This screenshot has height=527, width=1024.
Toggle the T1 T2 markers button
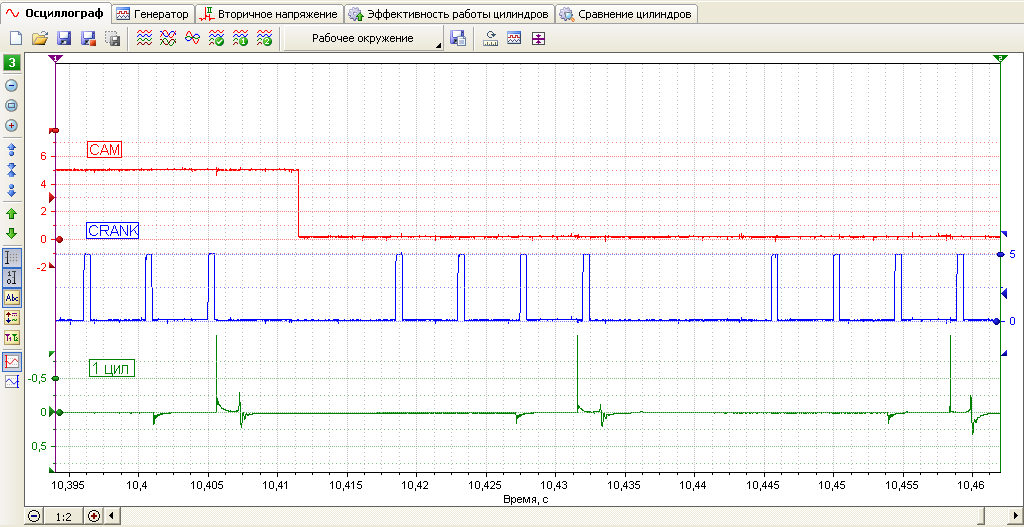click(12, 338)
